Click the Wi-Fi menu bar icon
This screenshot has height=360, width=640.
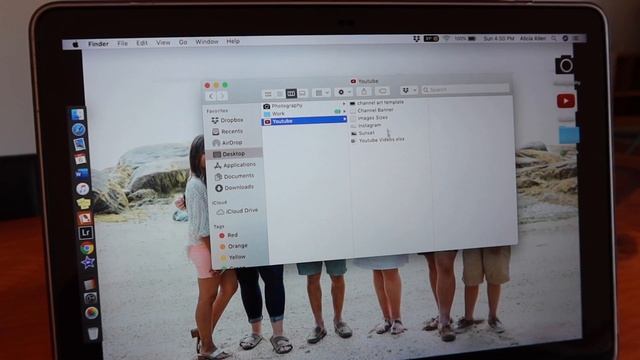446,38
